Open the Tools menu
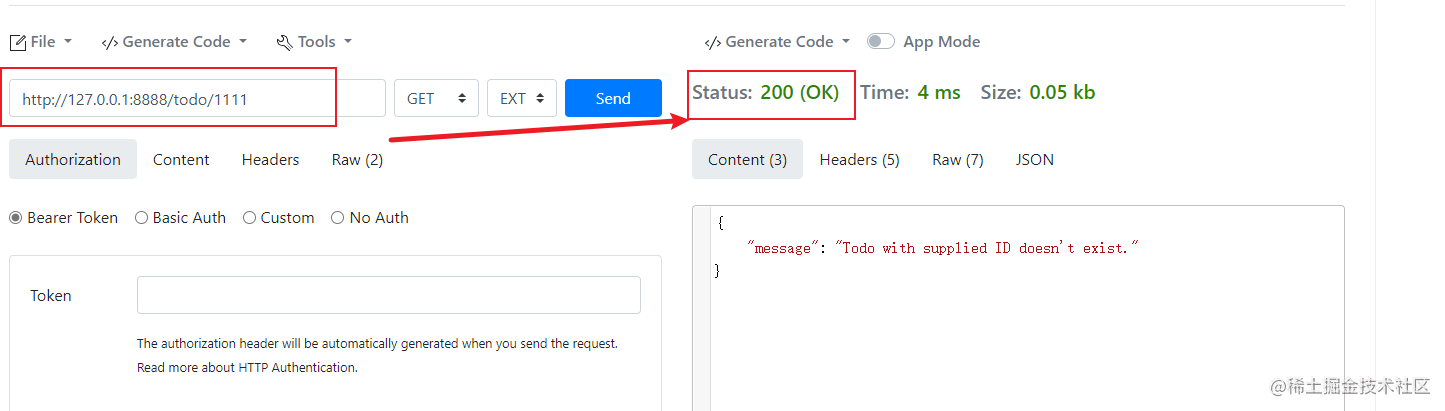1445x411 pixels. coord(315,42)
